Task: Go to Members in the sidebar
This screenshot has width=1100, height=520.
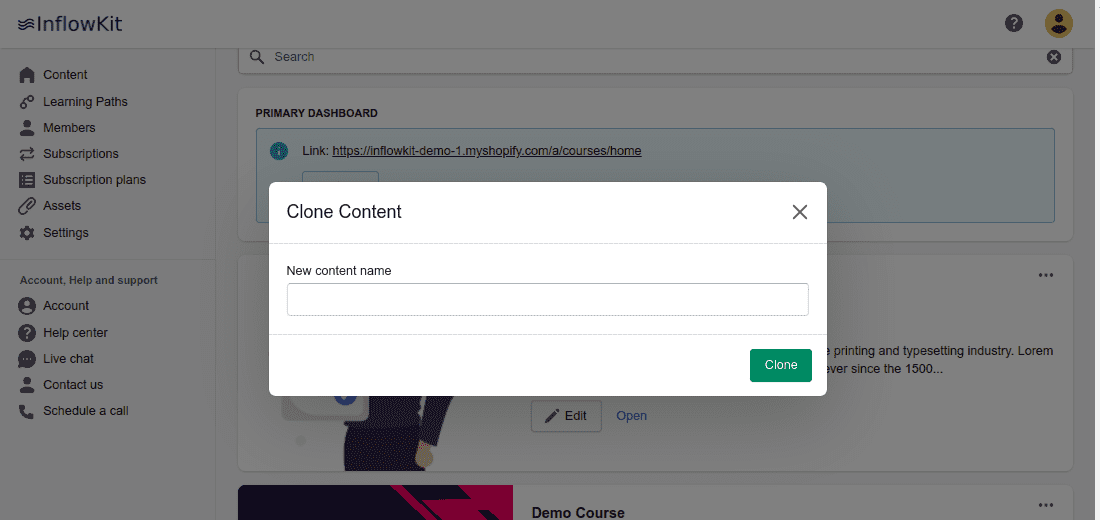Action: pos(69,128)
